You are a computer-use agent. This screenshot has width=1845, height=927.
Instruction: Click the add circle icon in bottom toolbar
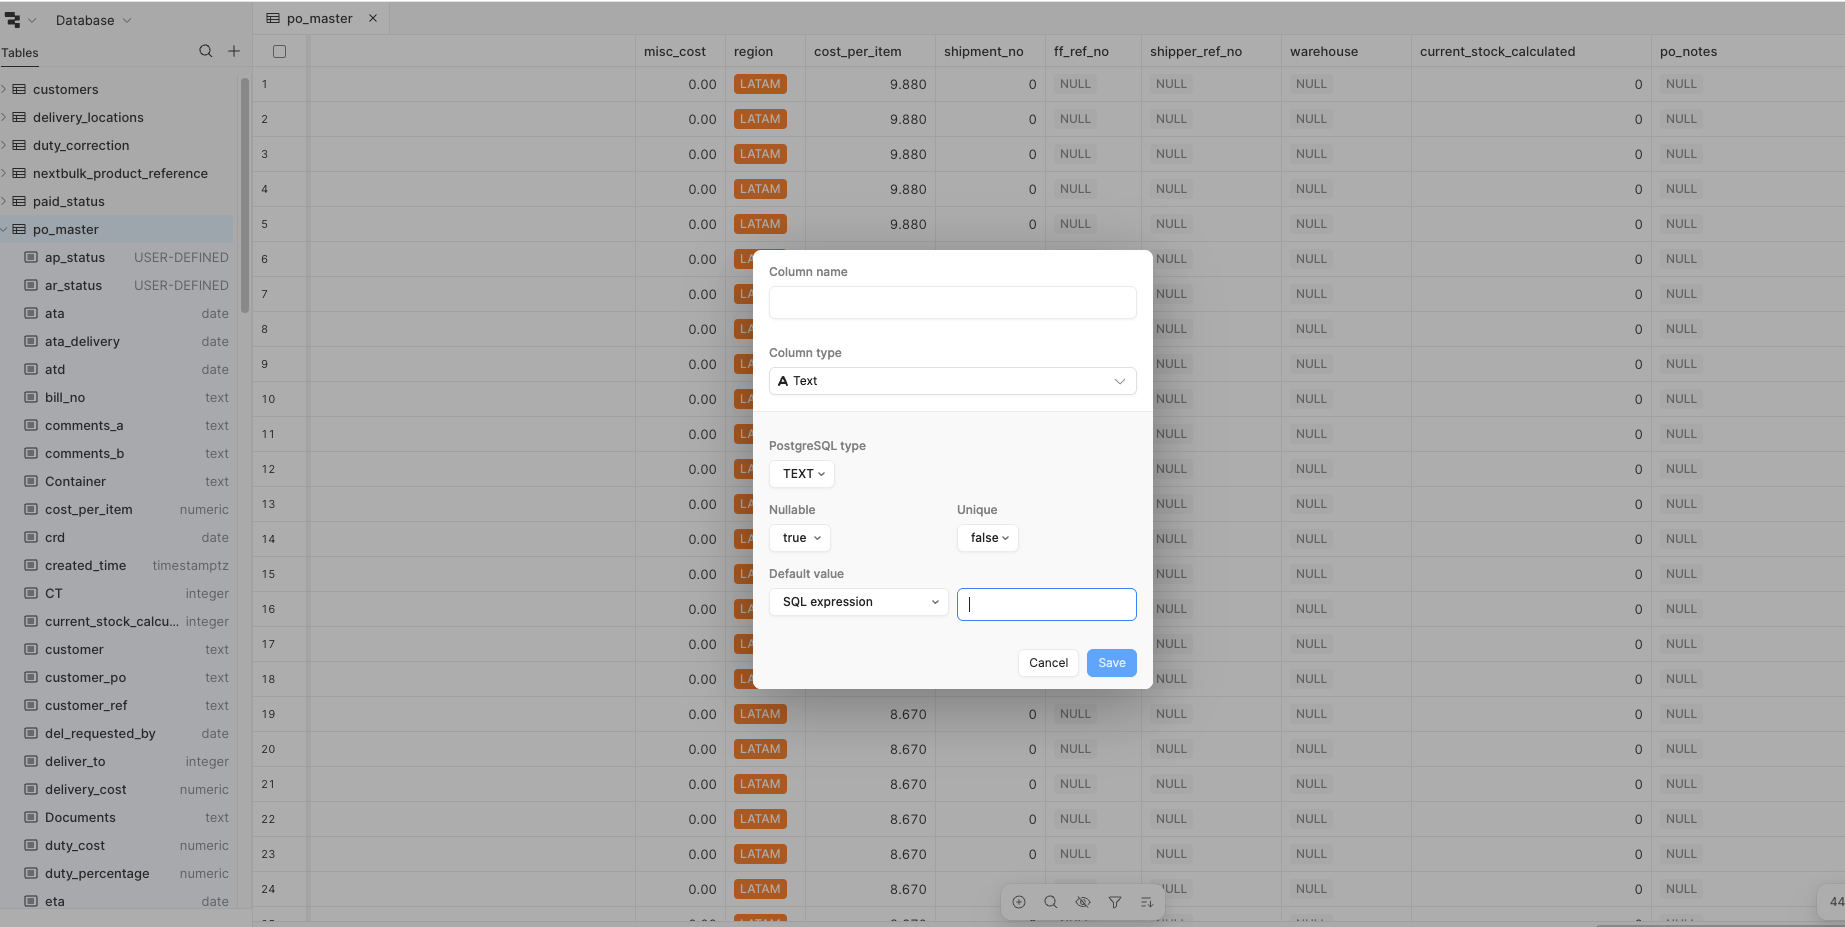pos(1019,902)
